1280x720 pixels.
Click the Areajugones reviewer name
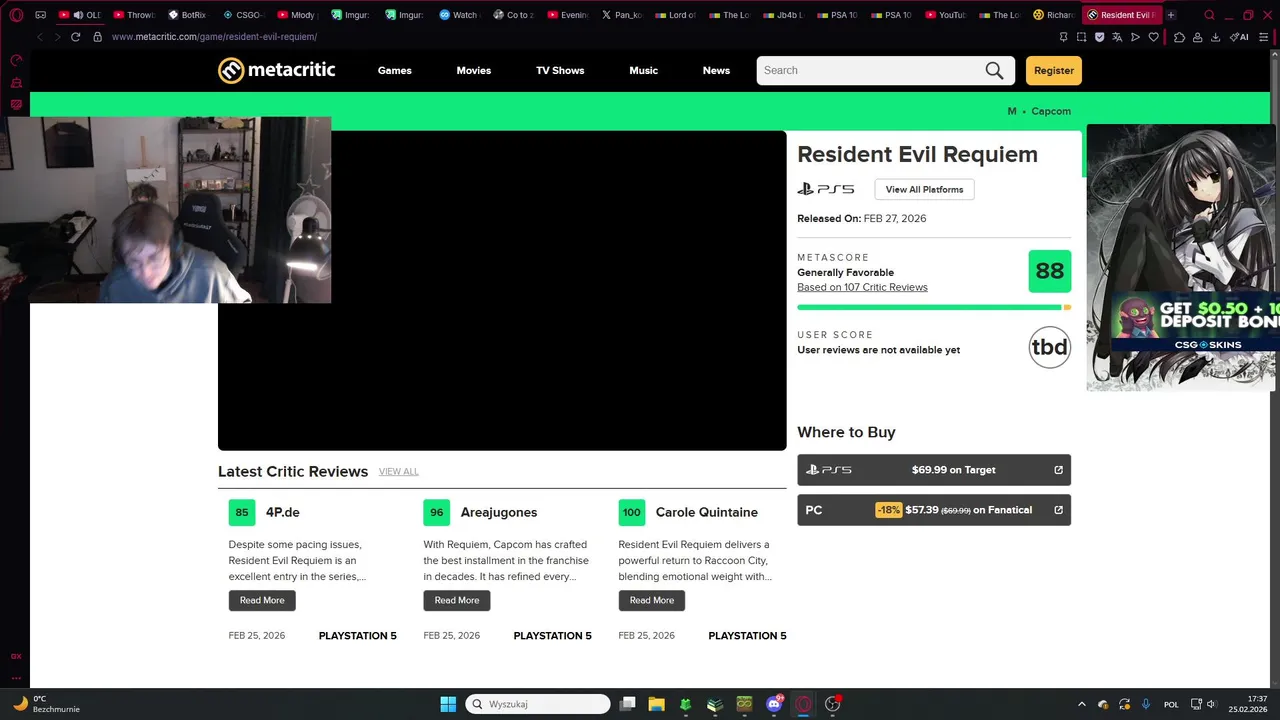tap(499, 512)
